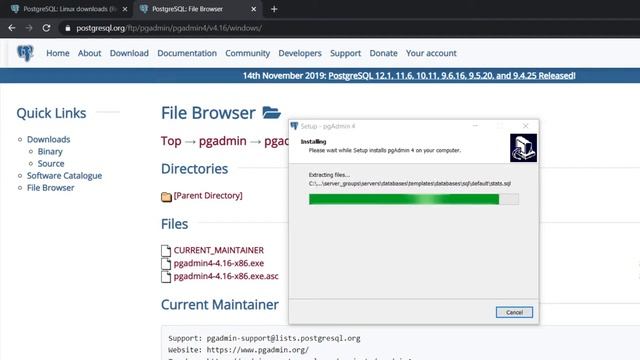The height and width of the screenshot is (360, 640).
Task: Click the installer computer image in setup dialog
Action: tap(523, 148)
